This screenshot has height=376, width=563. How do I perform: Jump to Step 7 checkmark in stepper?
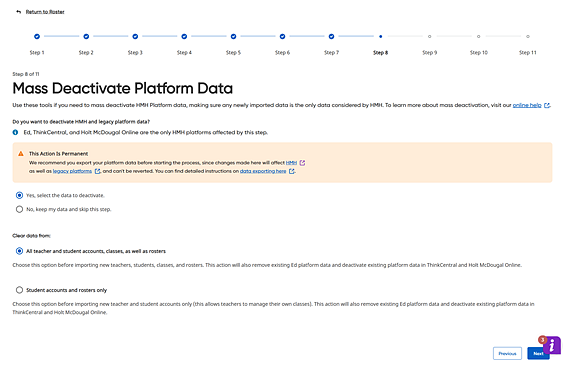(331, 36)
